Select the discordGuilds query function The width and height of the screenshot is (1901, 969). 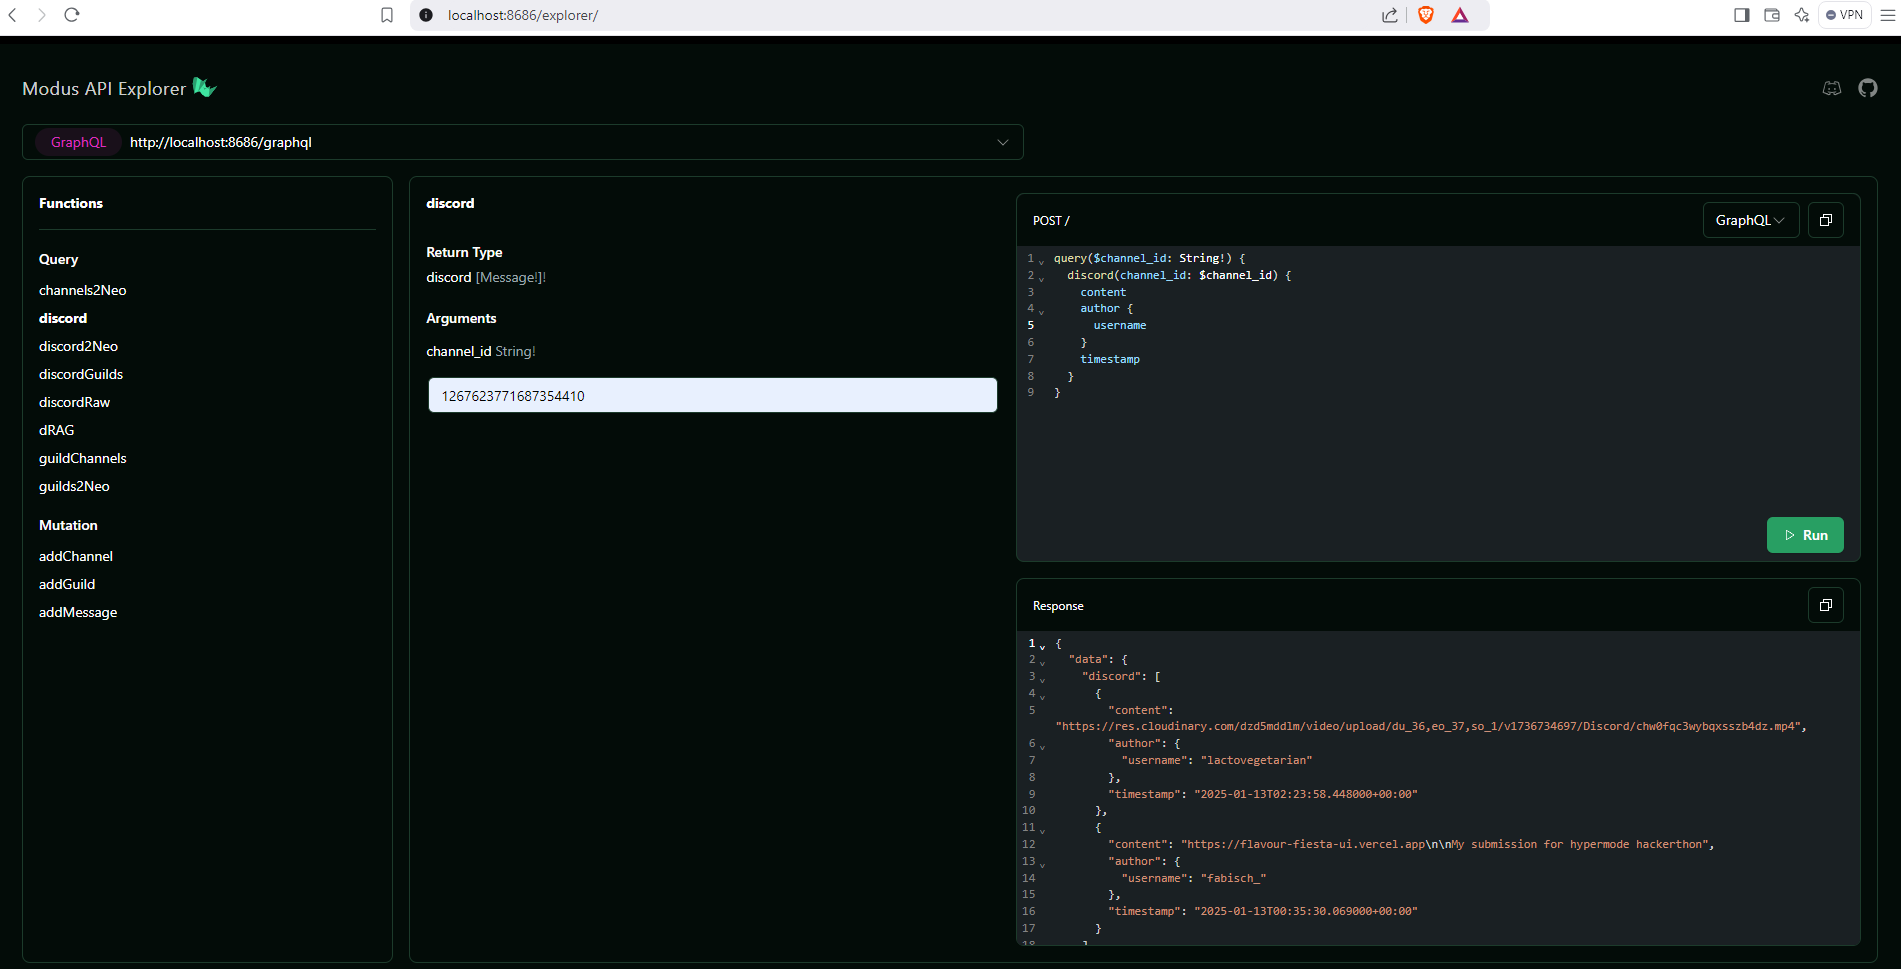coord(80,373)
